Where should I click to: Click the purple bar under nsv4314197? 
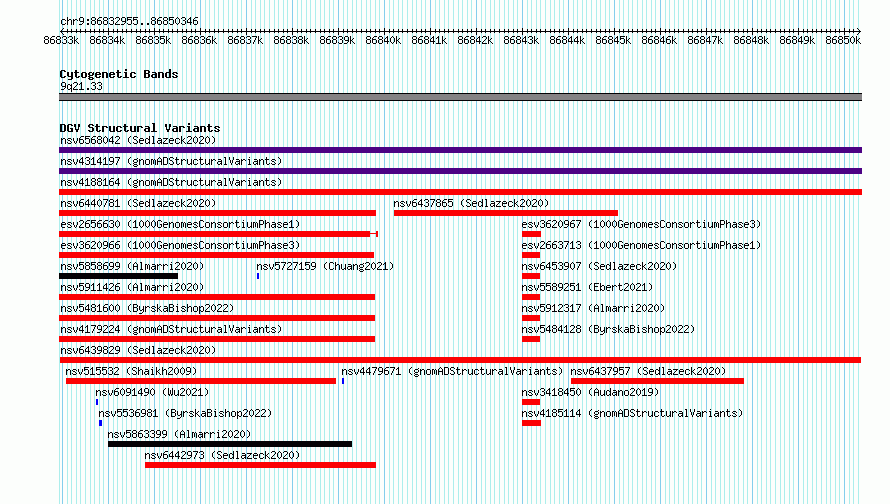[x=460, y=171]
